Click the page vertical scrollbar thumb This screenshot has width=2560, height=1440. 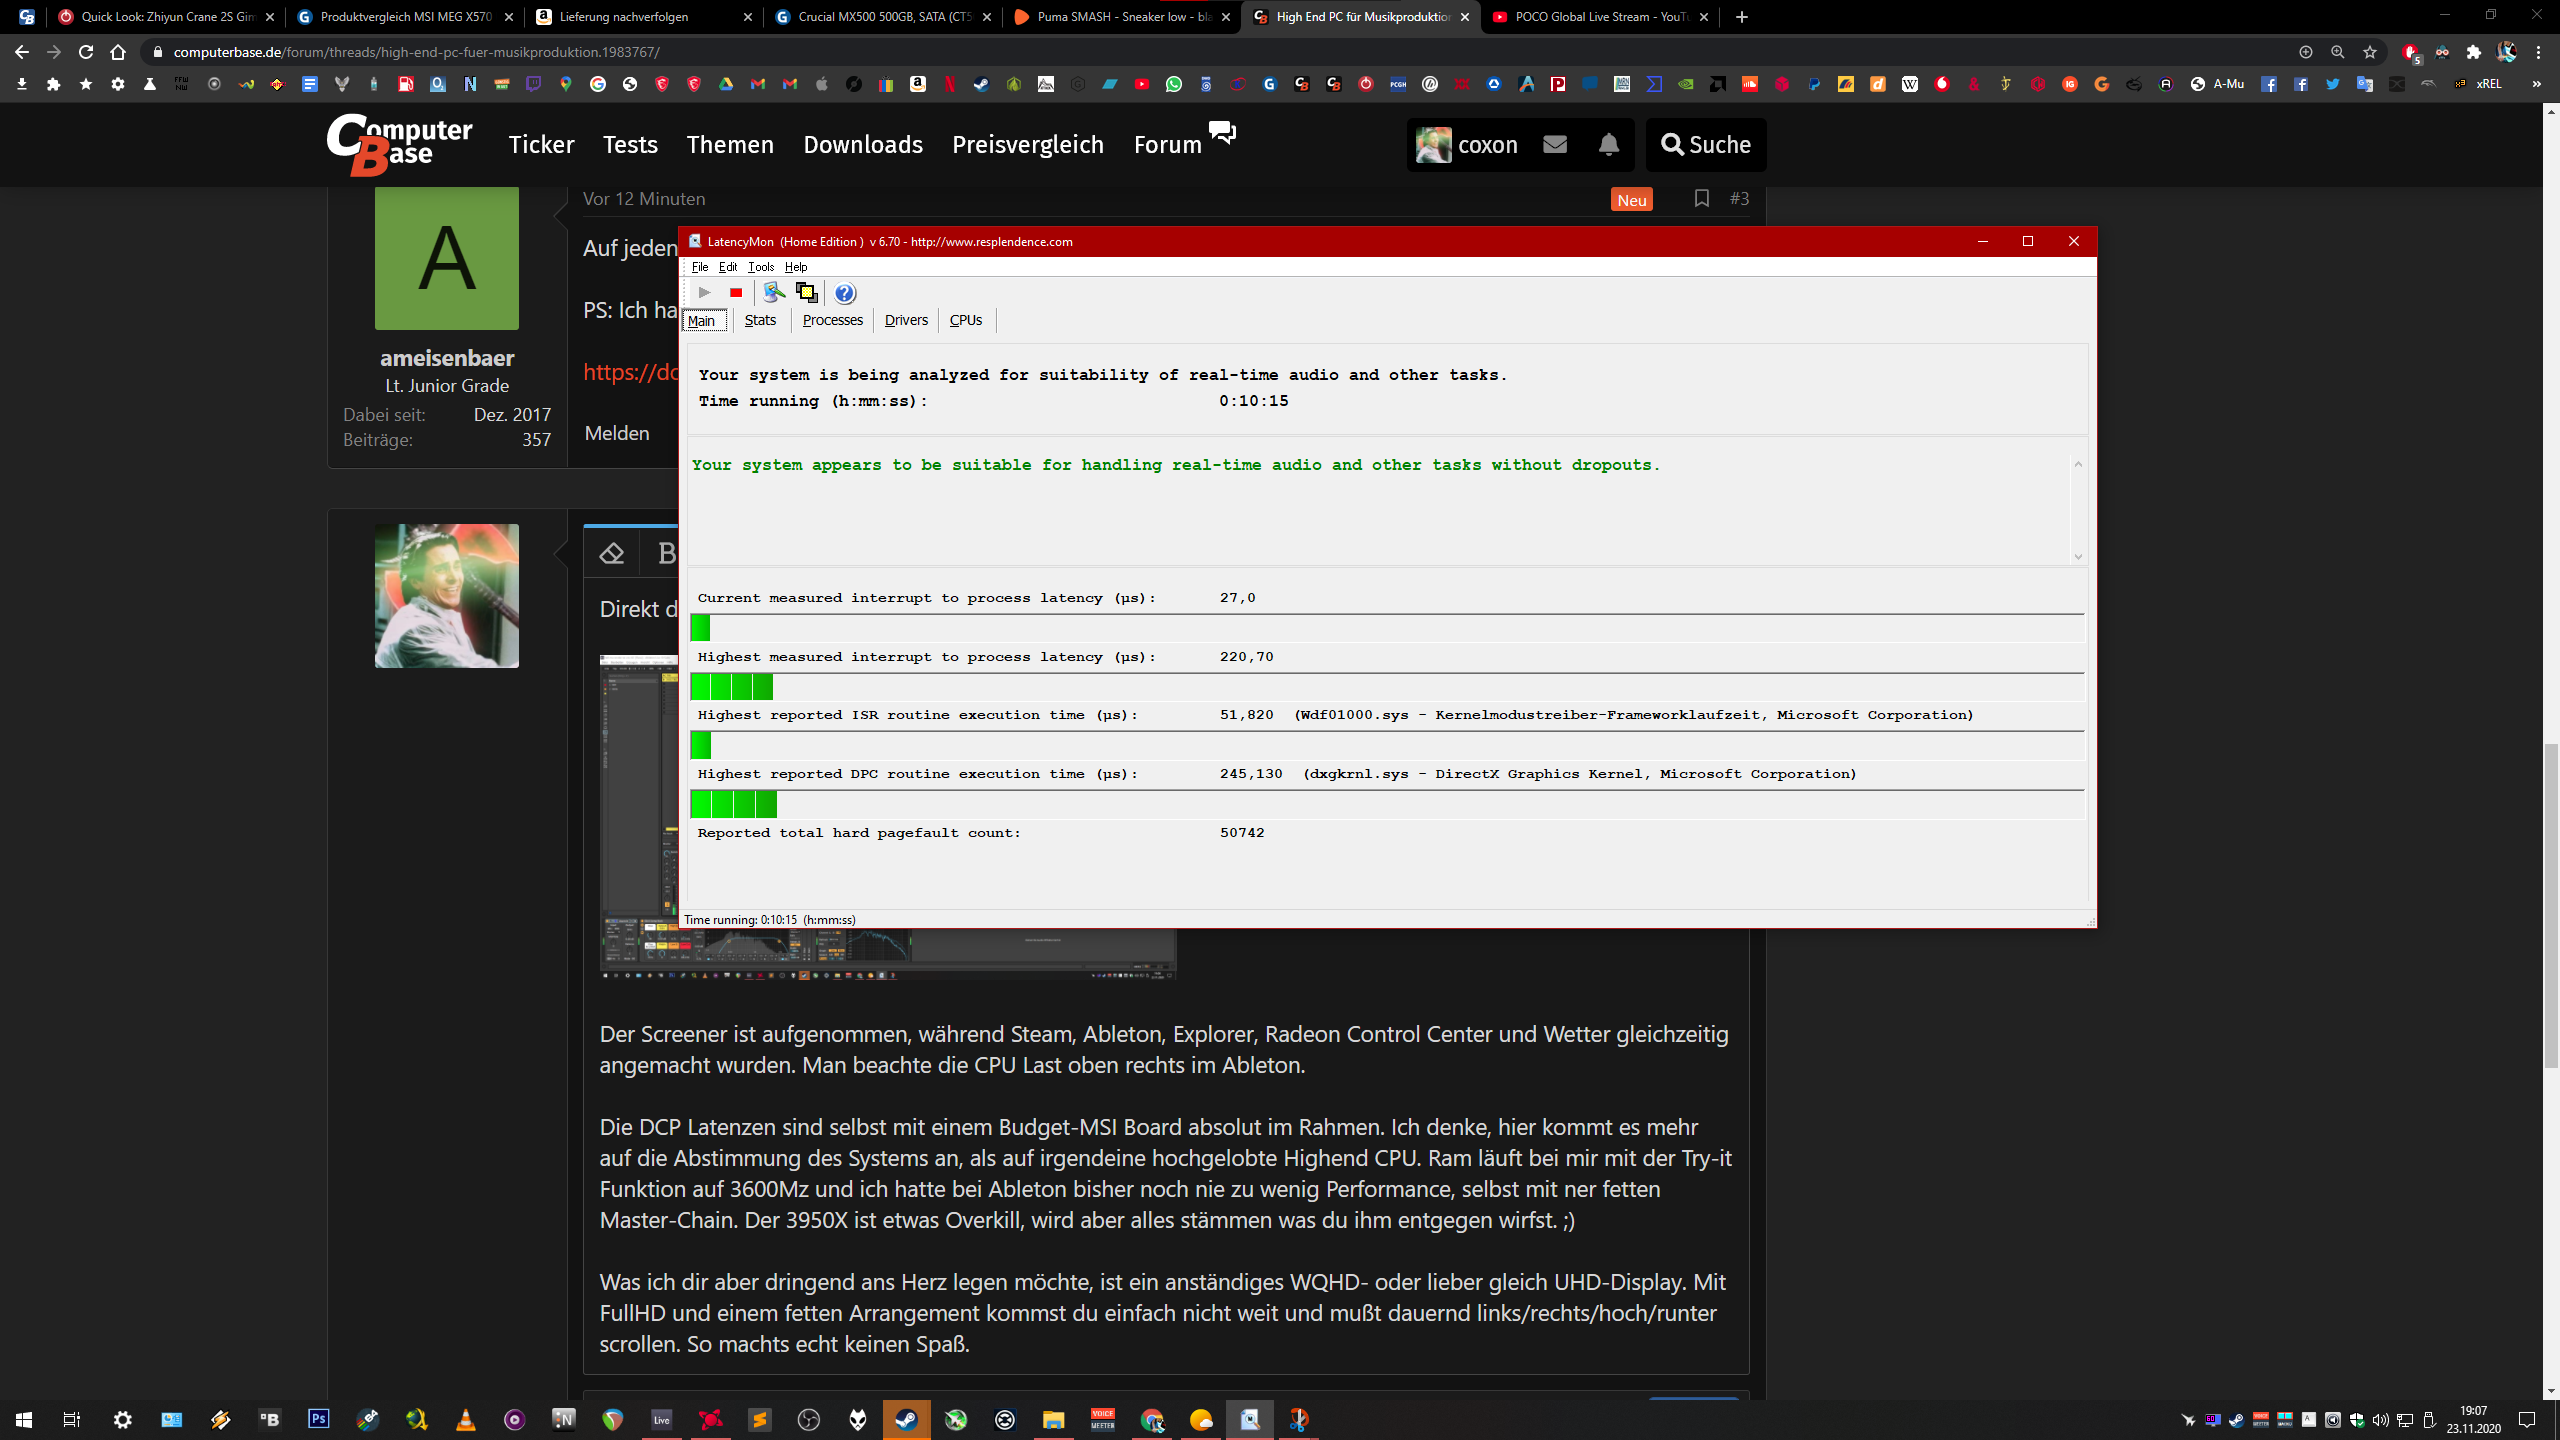[x=2550, y=906]
